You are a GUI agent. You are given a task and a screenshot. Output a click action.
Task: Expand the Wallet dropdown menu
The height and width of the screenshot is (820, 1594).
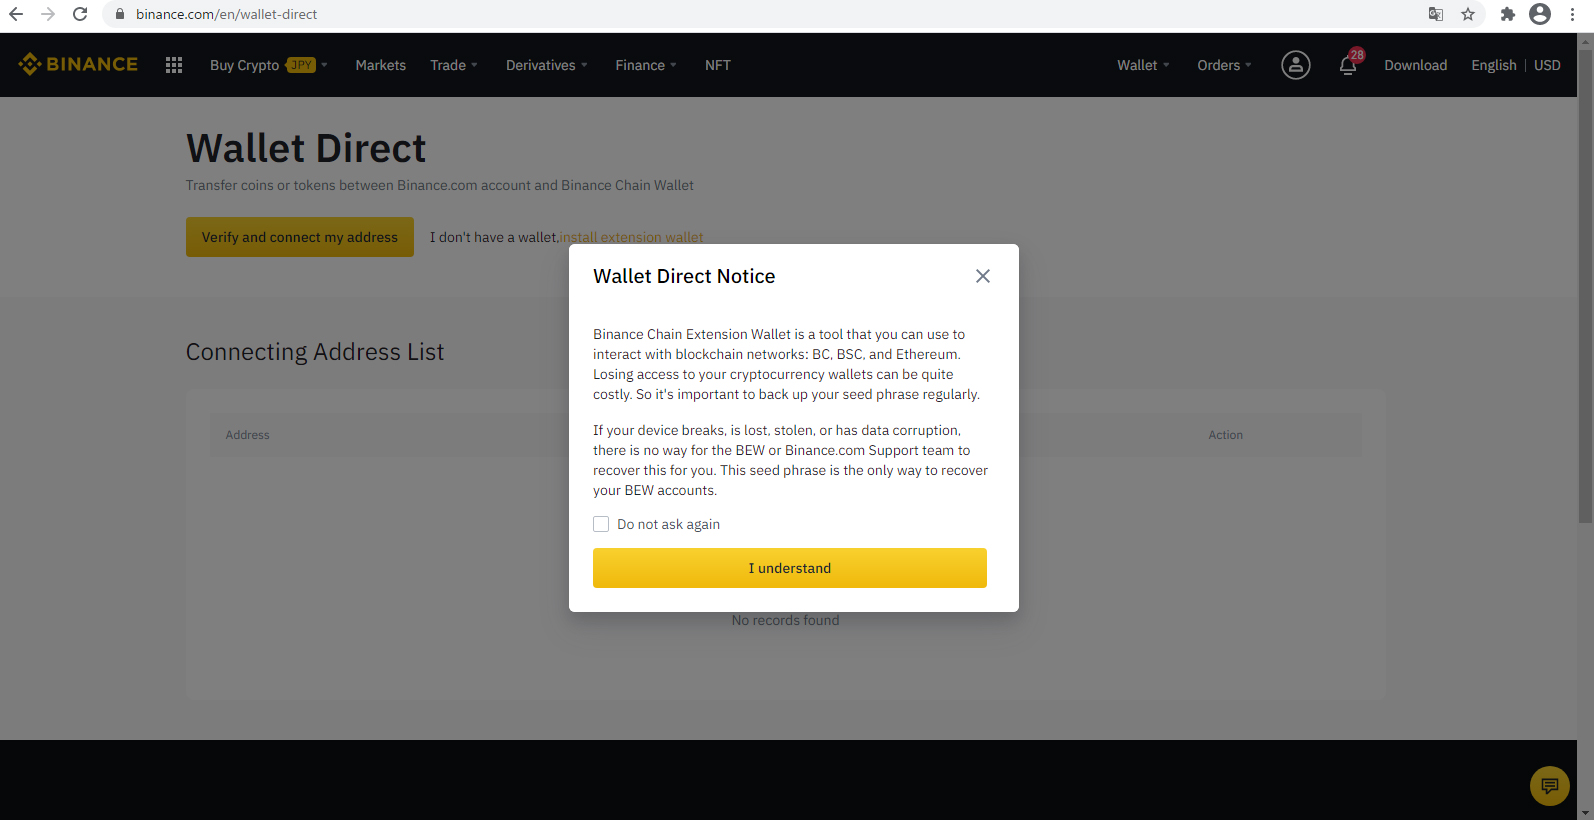(1143, 65)
